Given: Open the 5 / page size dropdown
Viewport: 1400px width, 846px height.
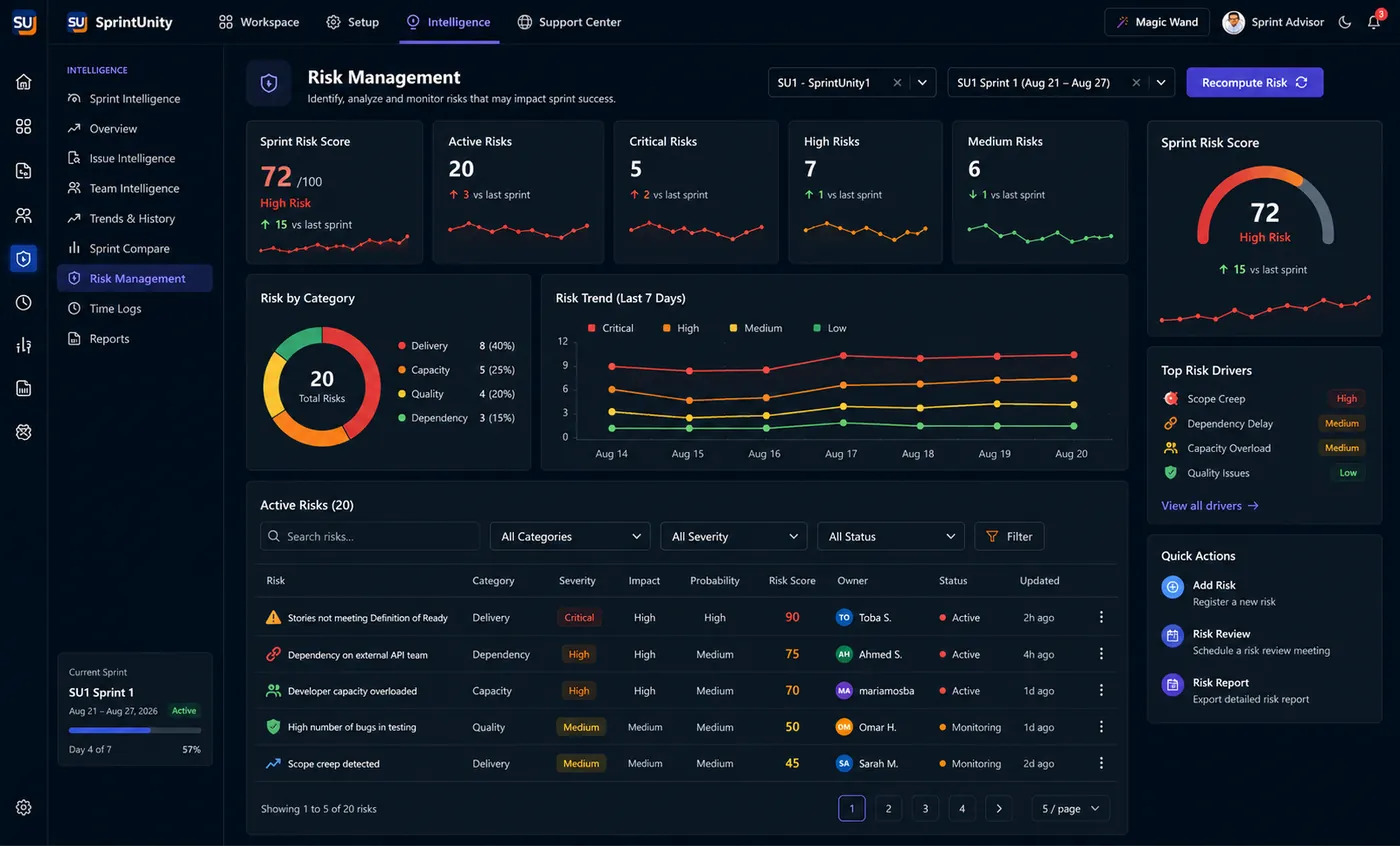Looking at the screenshot, I should (x=1070, y=808).
